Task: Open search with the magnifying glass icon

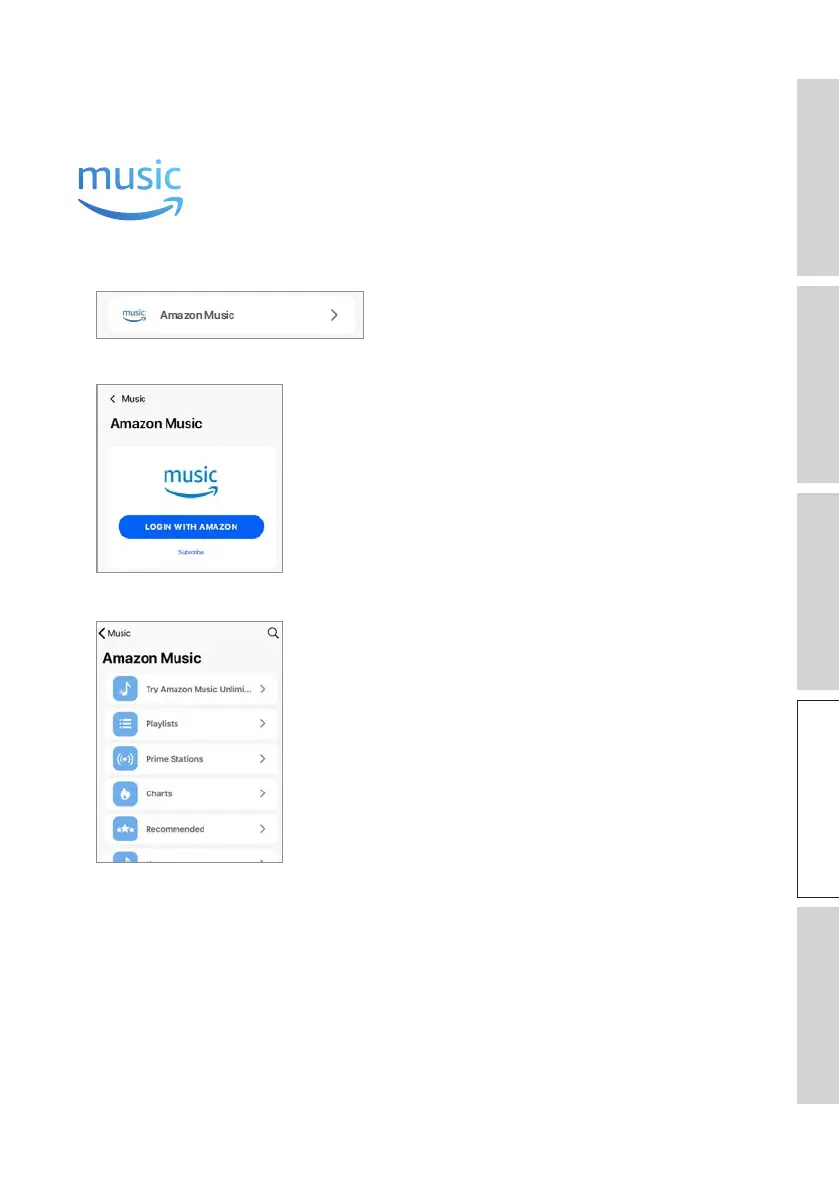Action: [x=273, y=633]
